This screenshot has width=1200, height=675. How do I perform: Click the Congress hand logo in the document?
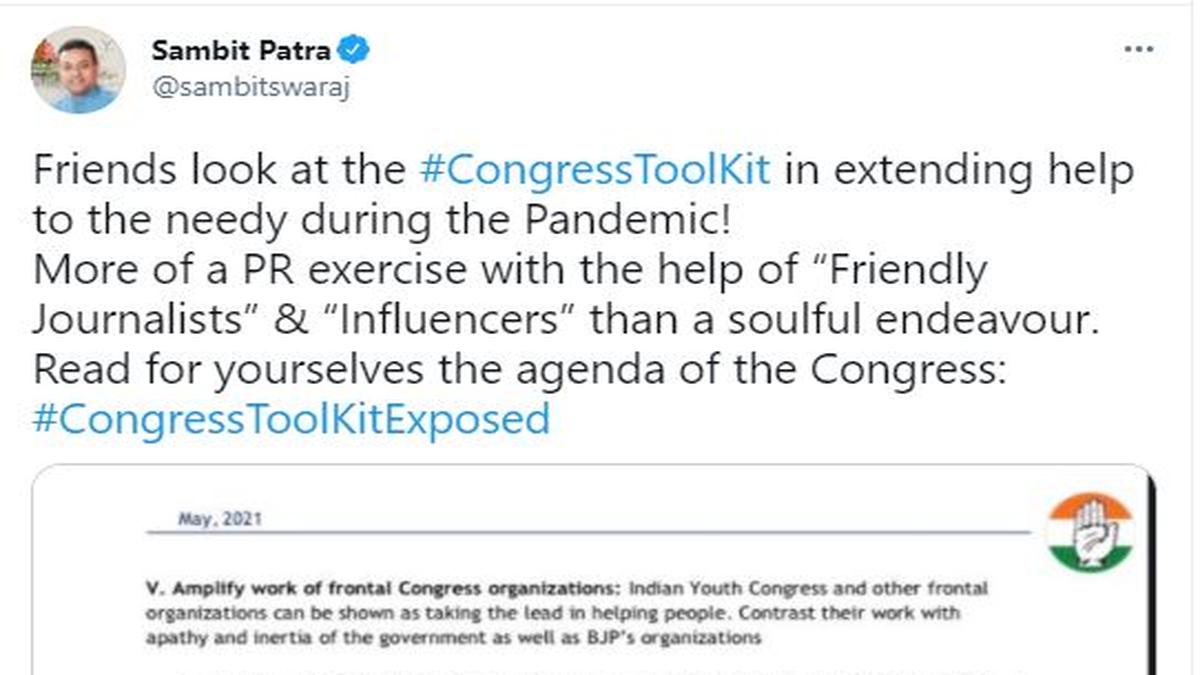(1089, 533)
